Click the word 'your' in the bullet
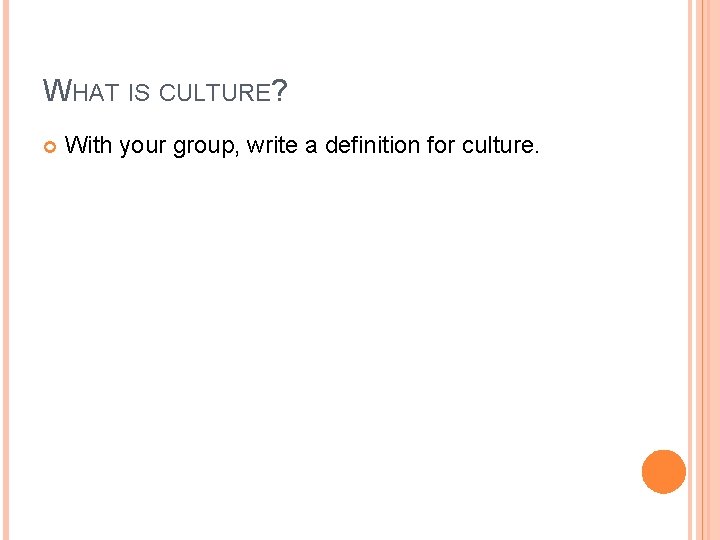This screenshot has height=540, width=720. click(143, 146)
